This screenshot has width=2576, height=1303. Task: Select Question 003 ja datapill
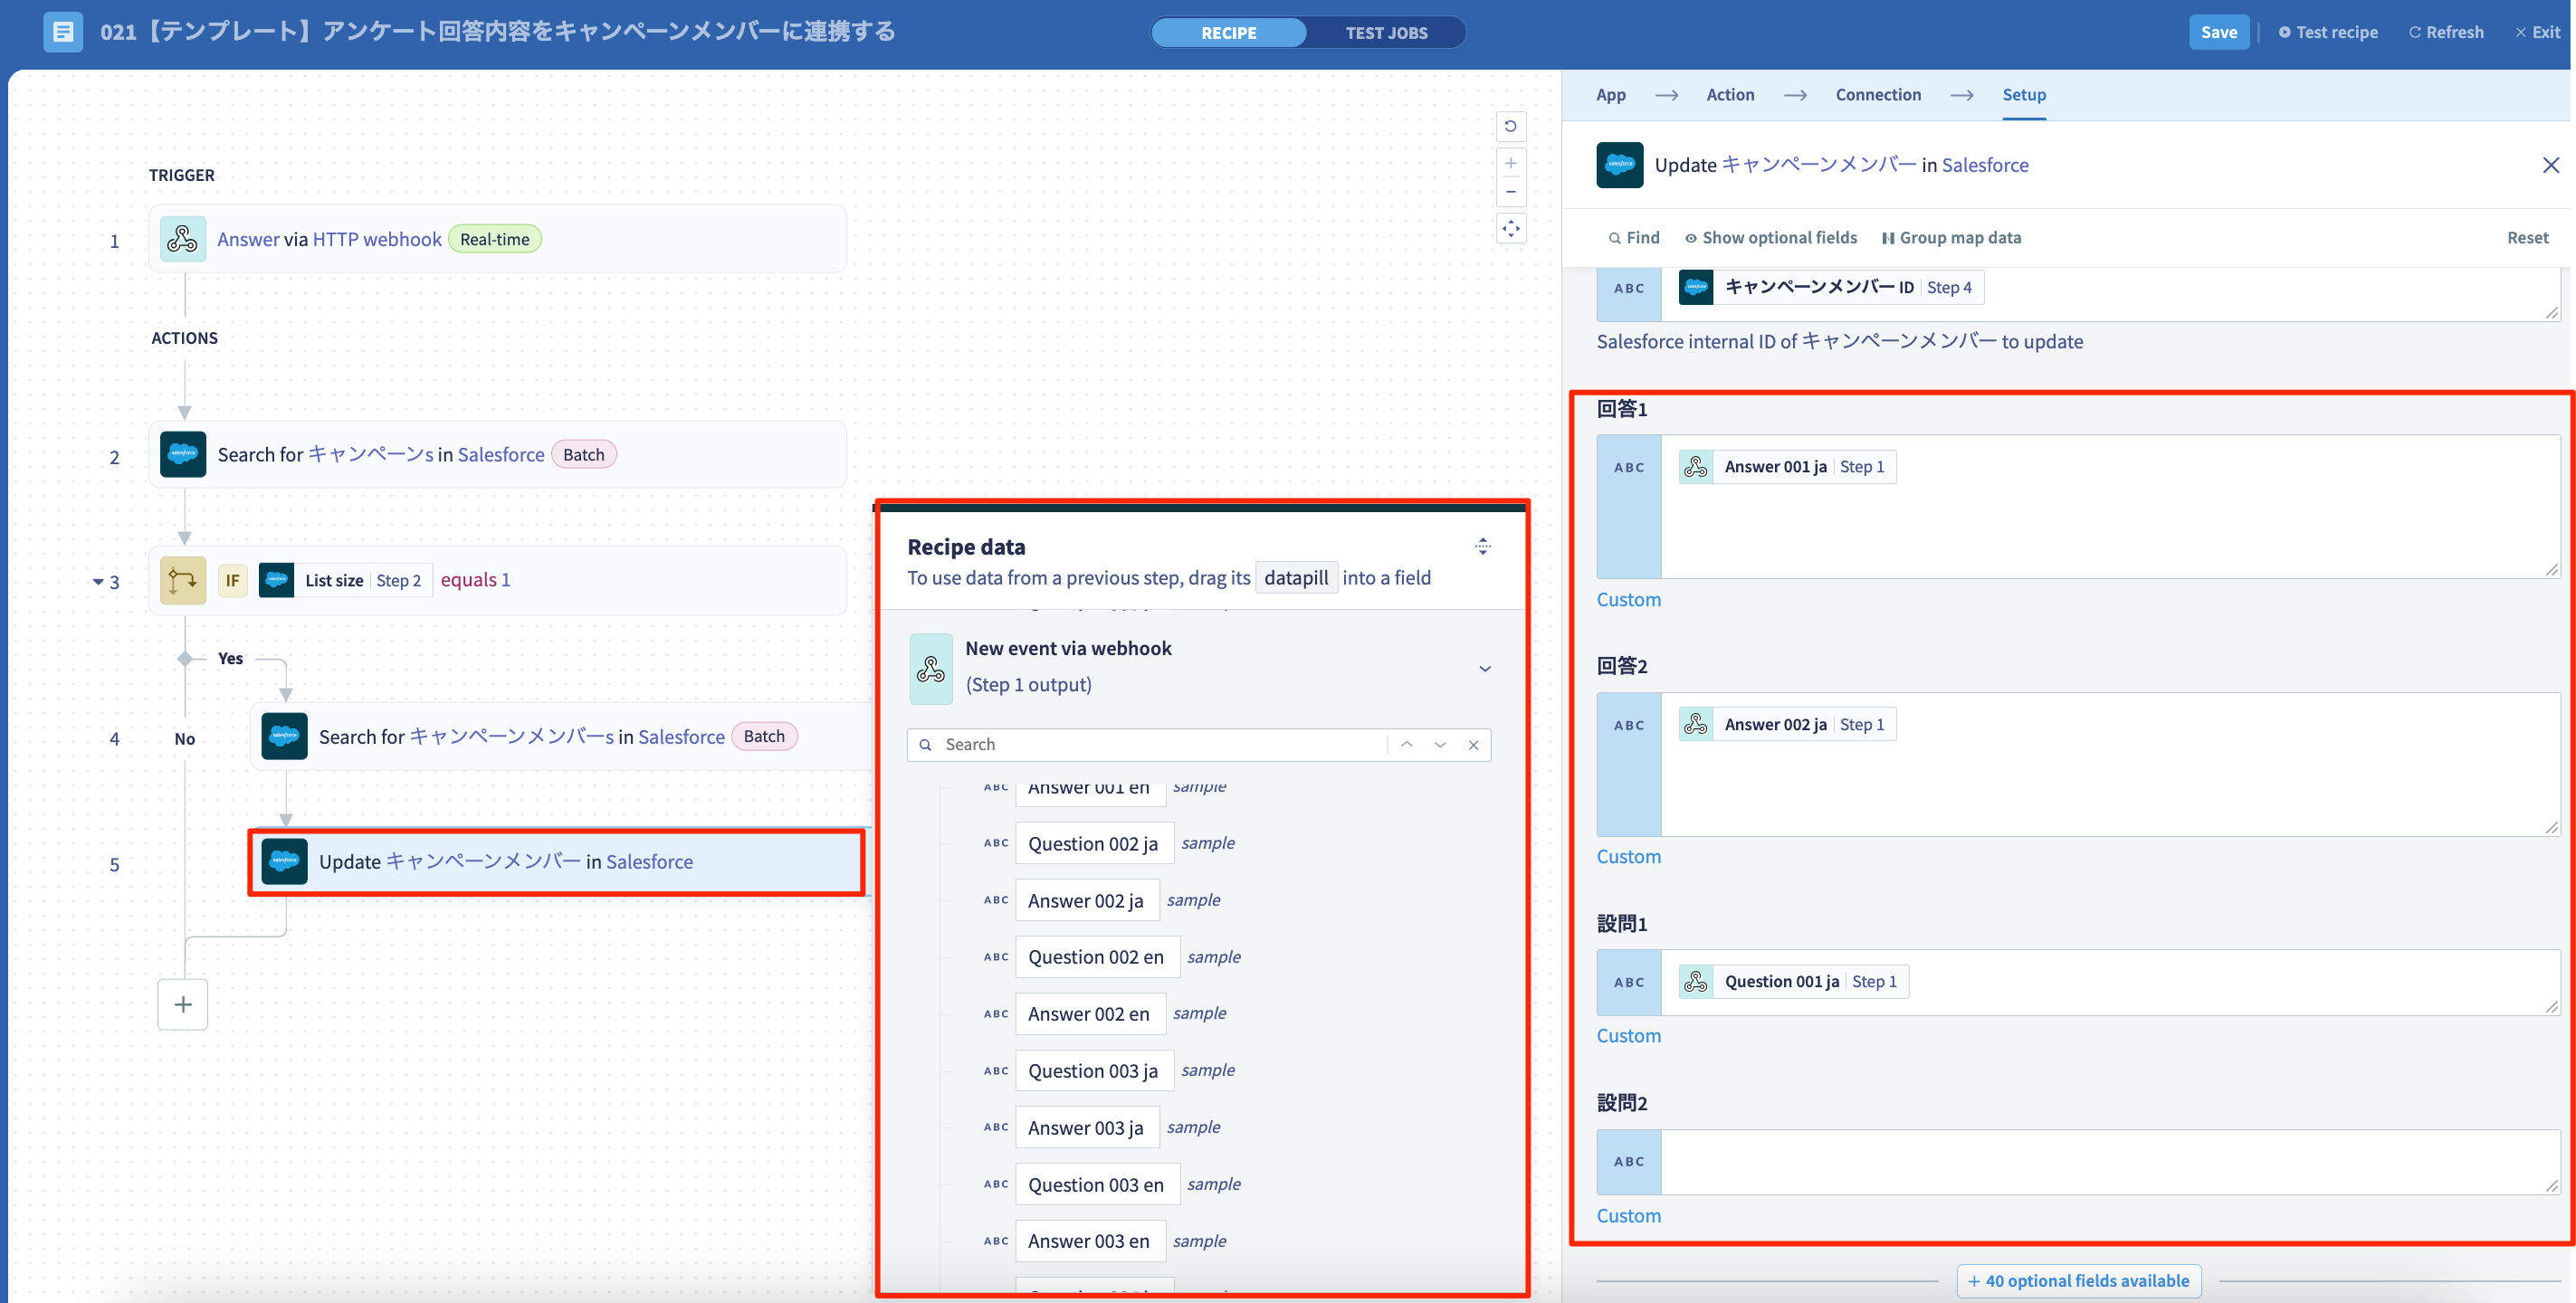pyautogui.click(x=1093, y=1070)
